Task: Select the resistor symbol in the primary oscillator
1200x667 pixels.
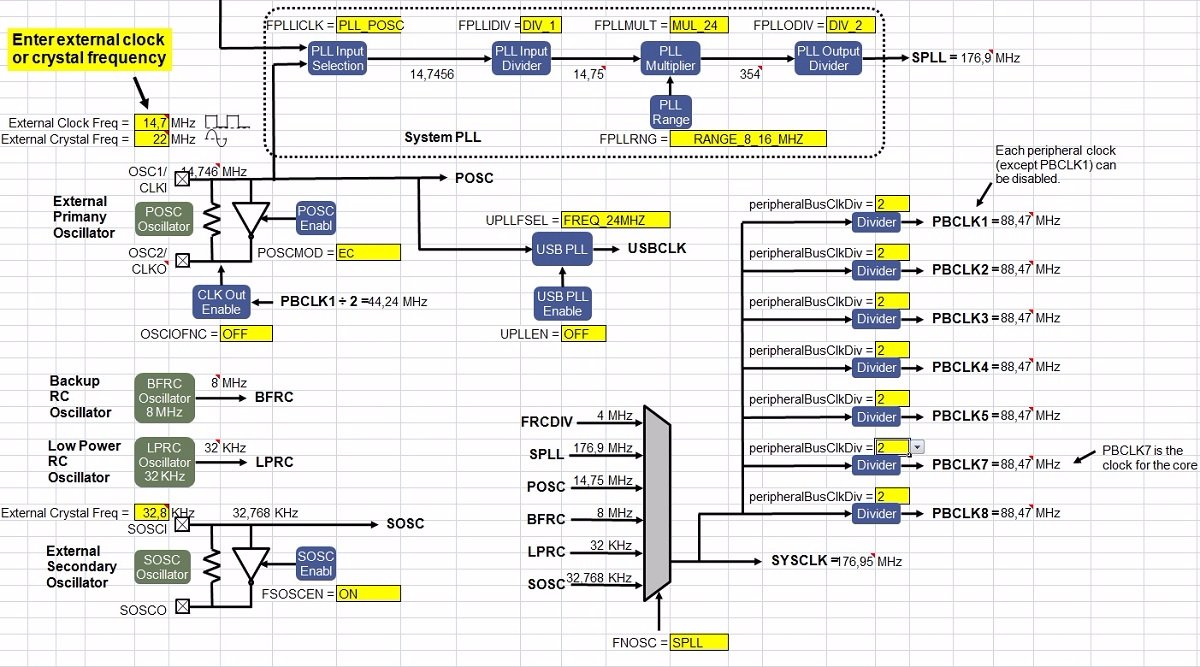Action: [x=212, y=220]
